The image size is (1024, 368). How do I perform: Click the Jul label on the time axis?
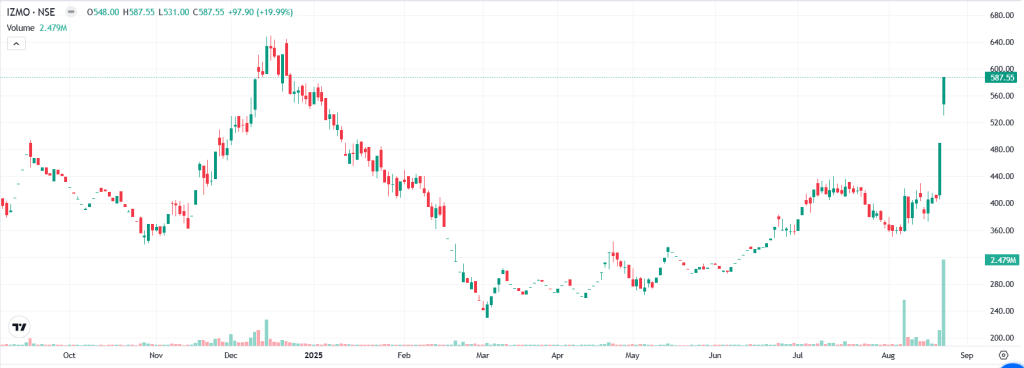click(x=797, y=356)
